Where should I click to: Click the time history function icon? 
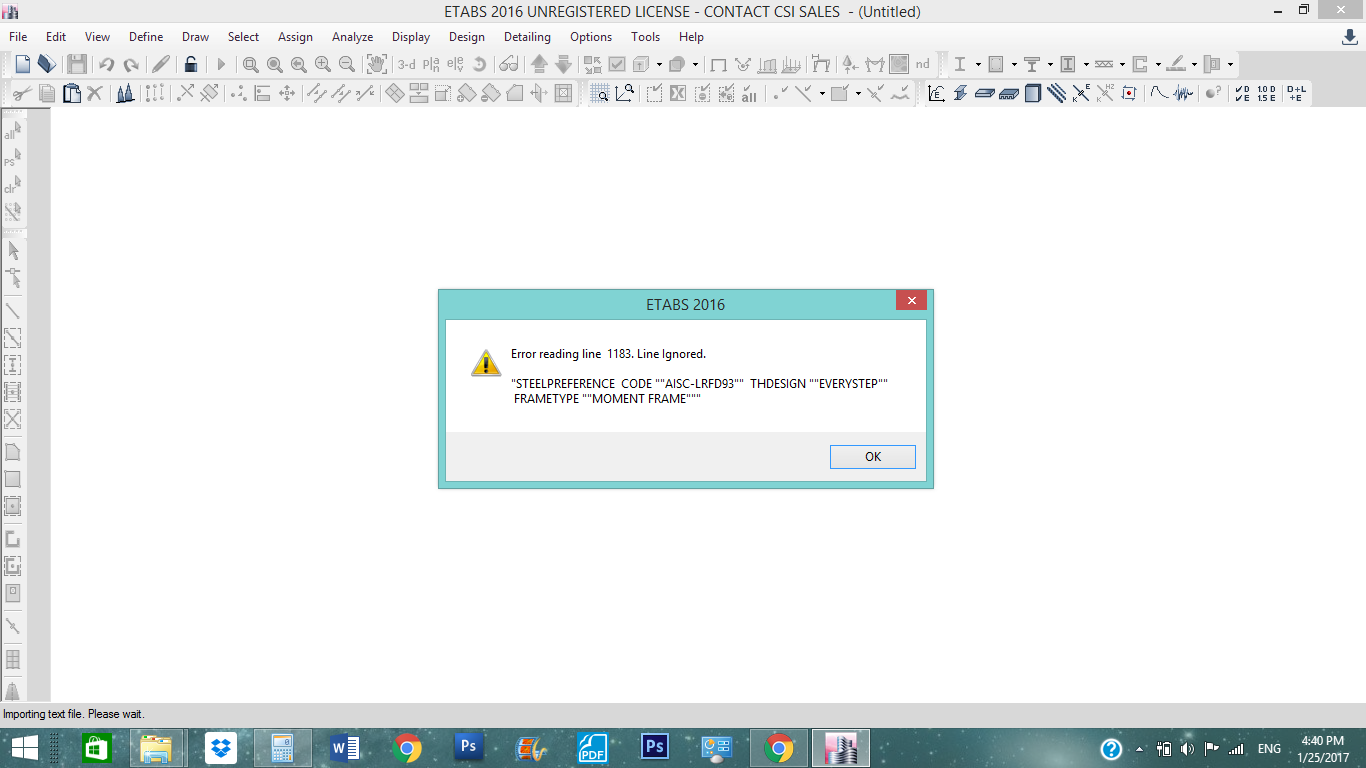click(1183, 93)
